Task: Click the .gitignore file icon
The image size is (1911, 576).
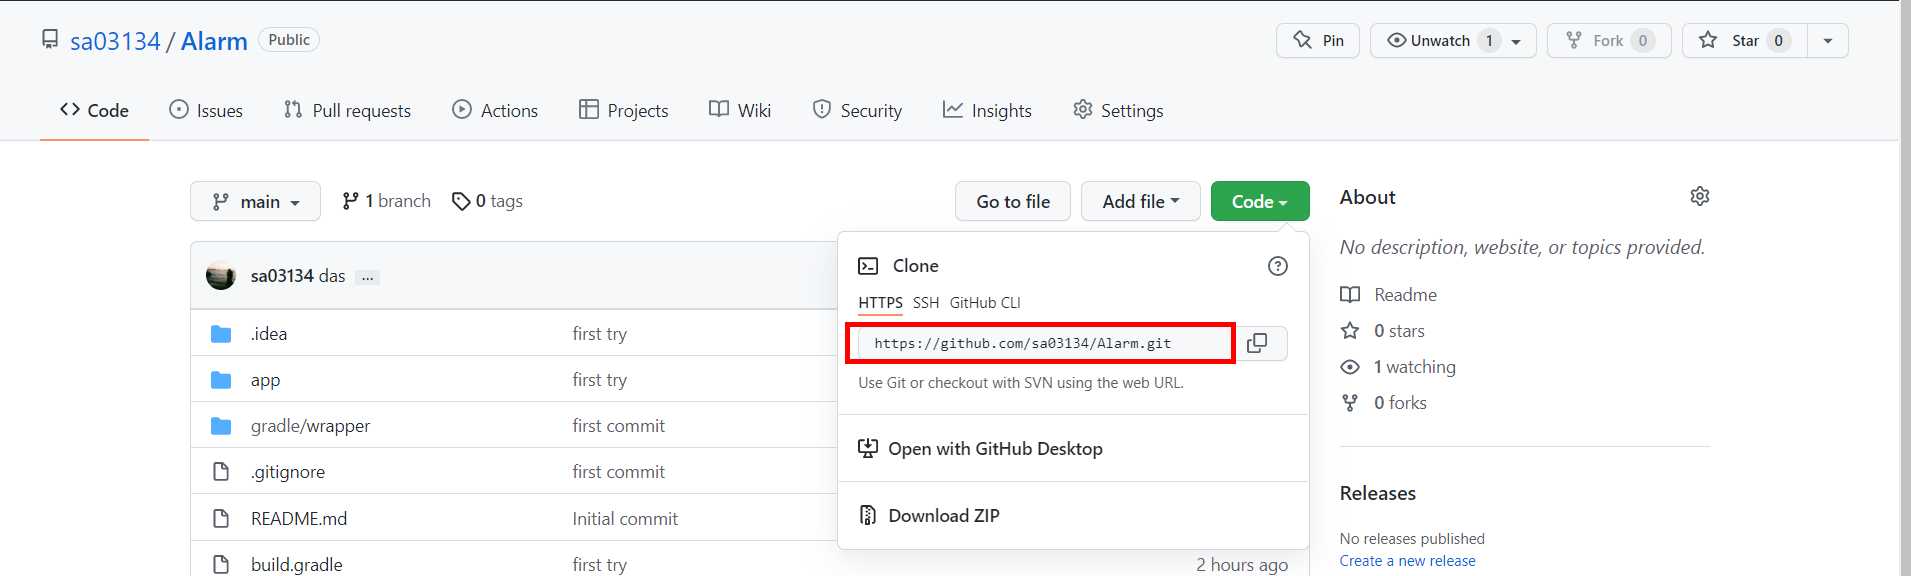Action: [x=221, y=471]
